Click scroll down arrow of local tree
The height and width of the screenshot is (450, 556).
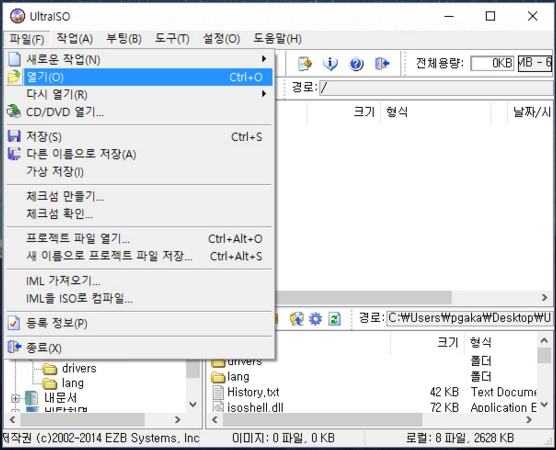pos(193,404)
